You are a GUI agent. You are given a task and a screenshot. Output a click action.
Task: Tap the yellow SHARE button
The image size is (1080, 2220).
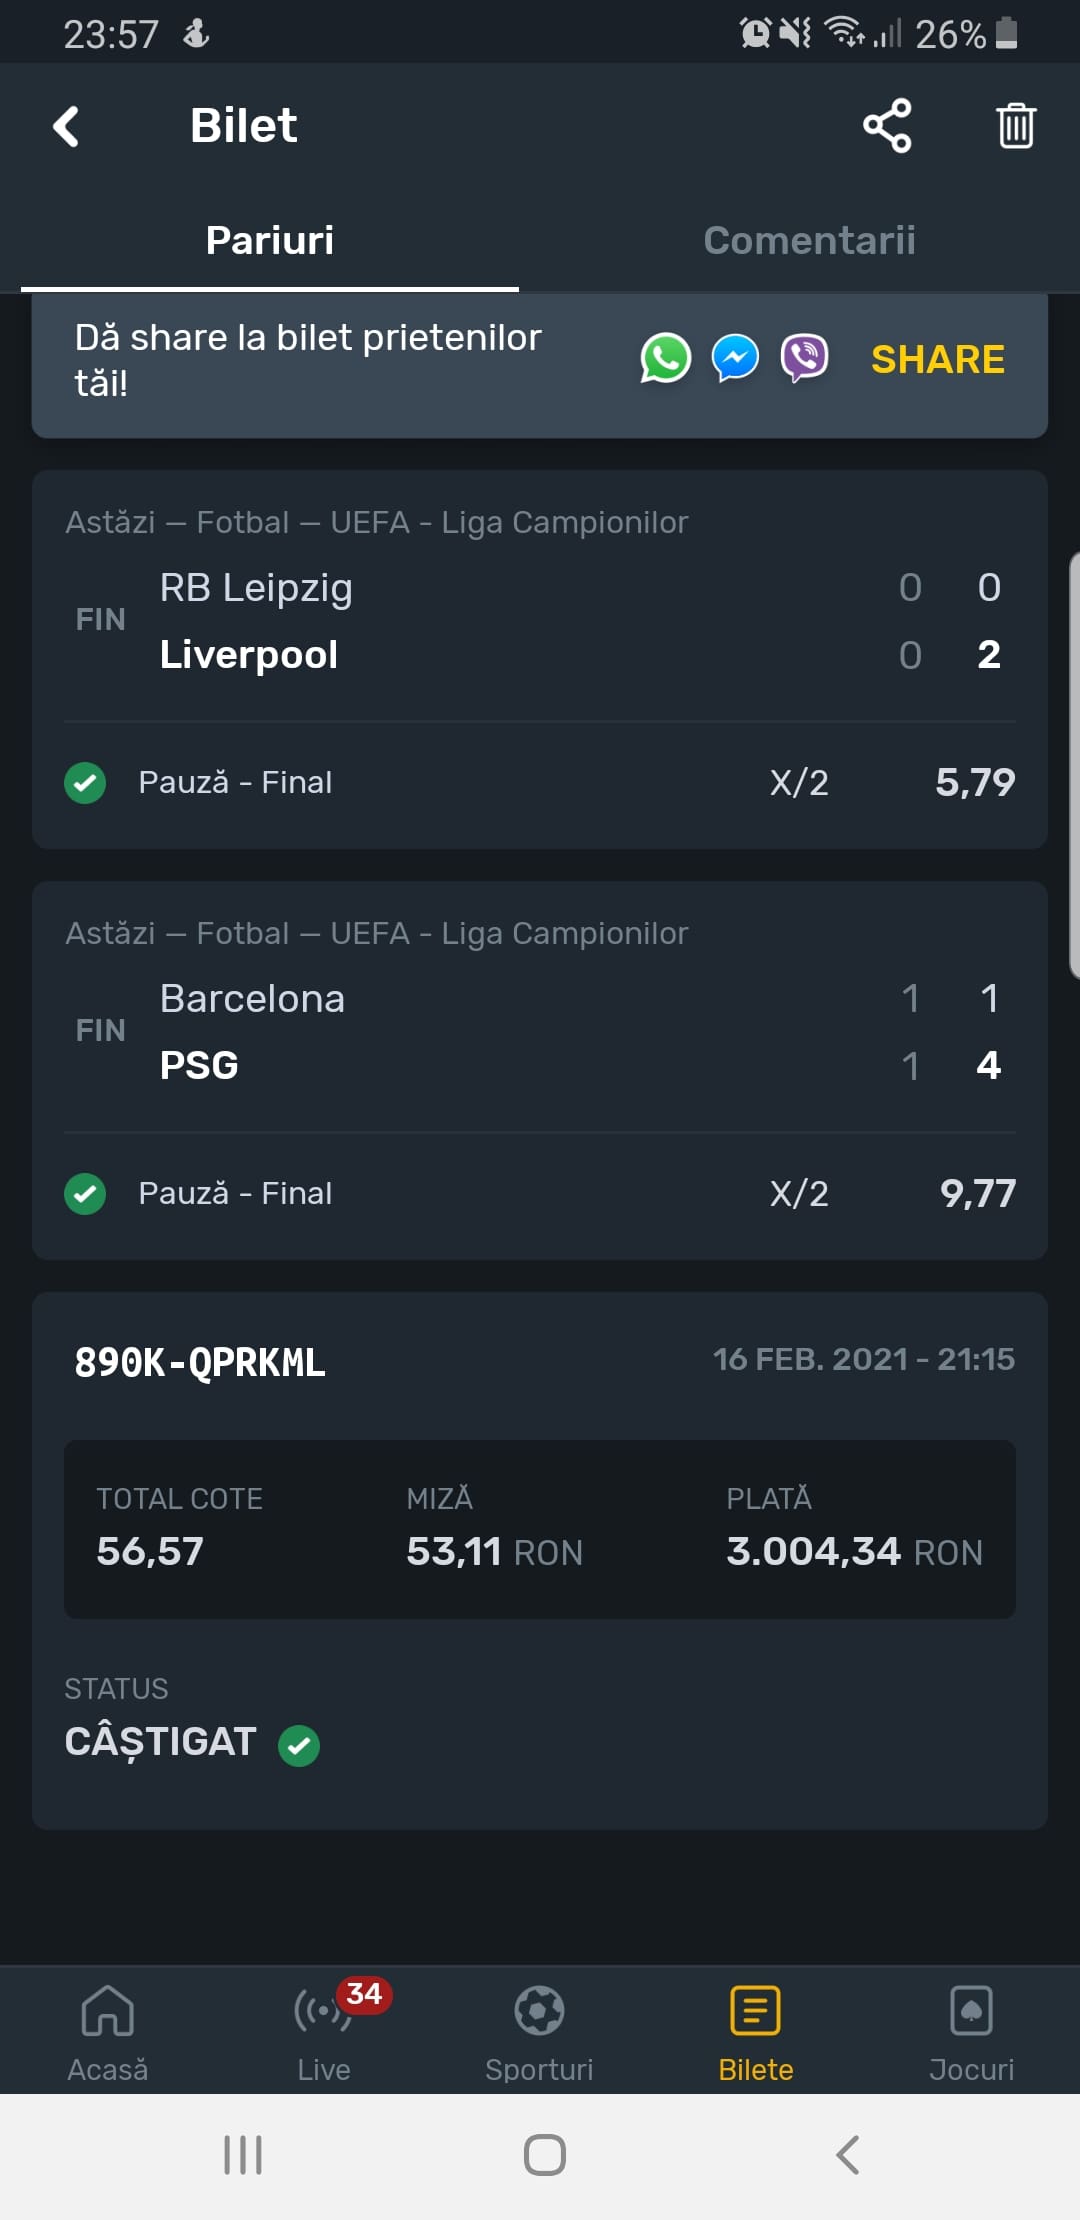pyautogui.click(x=938, y=359)
